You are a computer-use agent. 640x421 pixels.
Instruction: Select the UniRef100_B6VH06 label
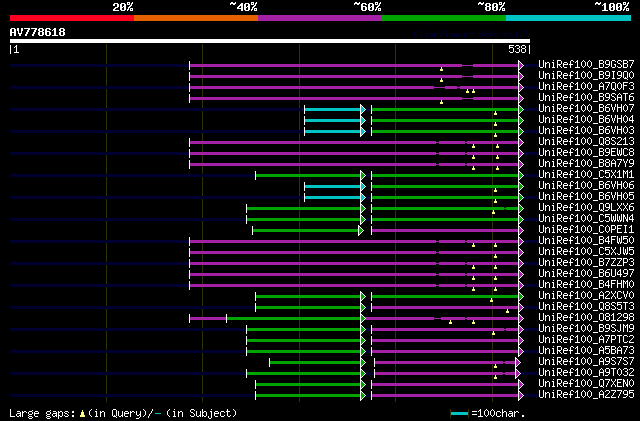[x=586, y=186]
